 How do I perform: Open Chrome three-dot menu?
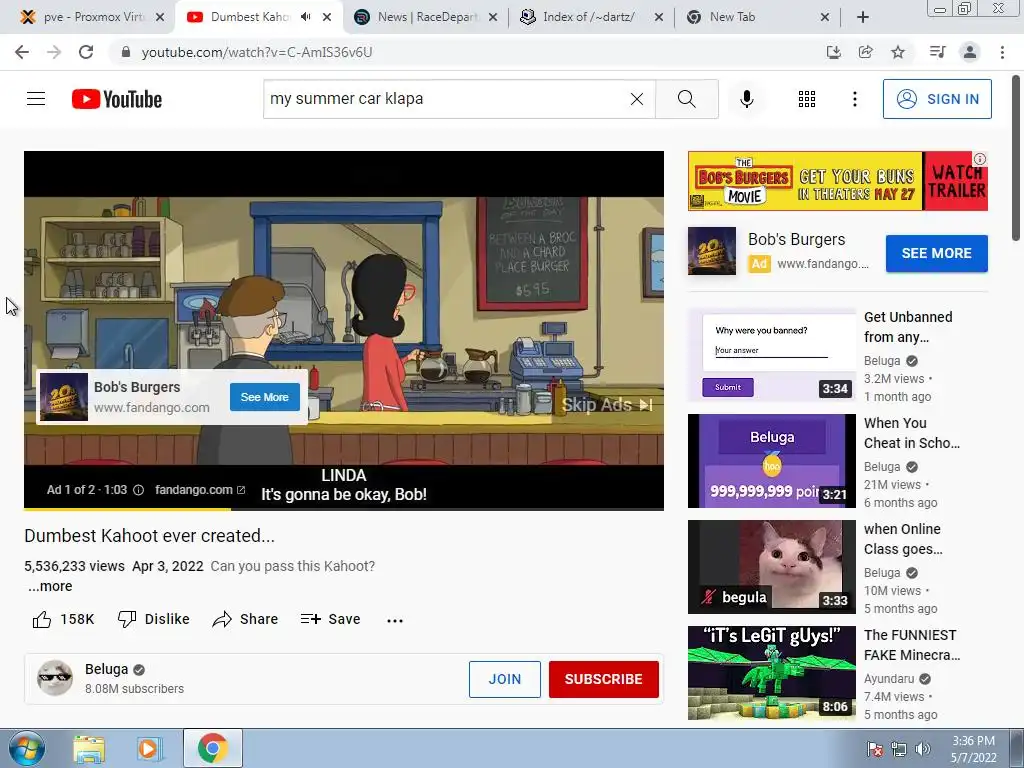(x=1002, y=52)
